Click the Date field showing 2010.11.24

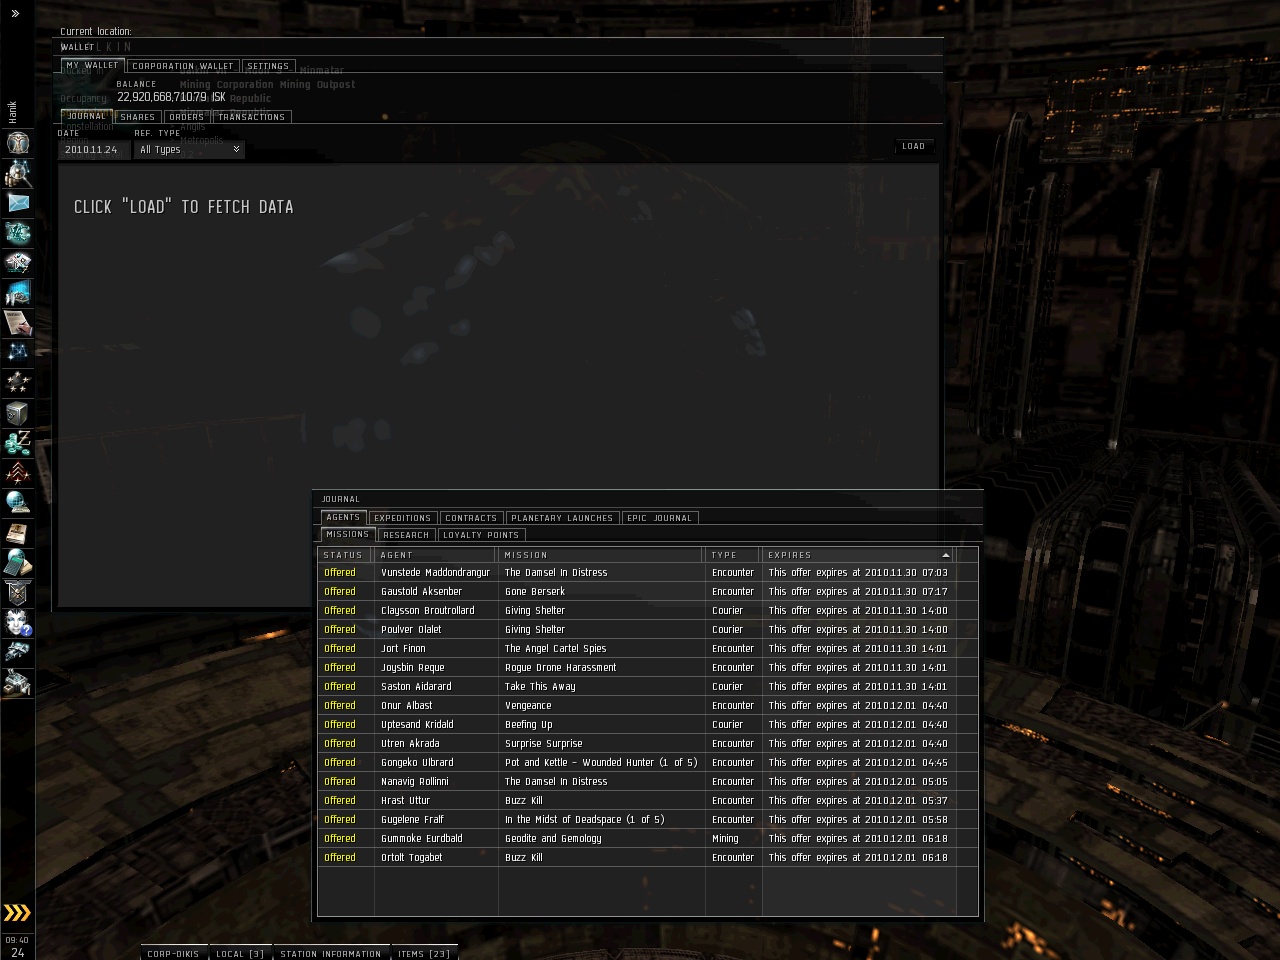click(x=94, y=150)
